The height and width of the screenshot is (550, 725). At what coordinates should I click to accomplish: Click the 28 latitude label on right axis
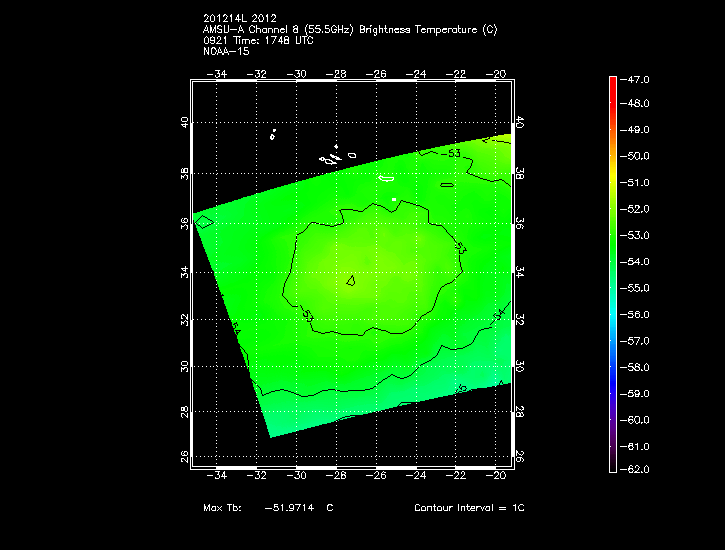[x=519, y=411]
